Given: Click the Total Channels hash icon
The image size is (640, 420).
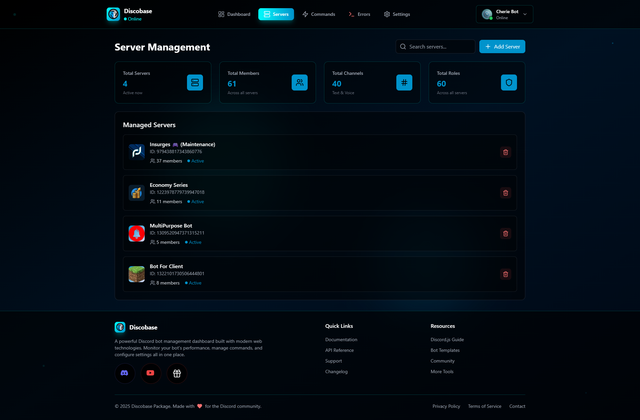Looking at the screenshot, I should coord(404,82).
